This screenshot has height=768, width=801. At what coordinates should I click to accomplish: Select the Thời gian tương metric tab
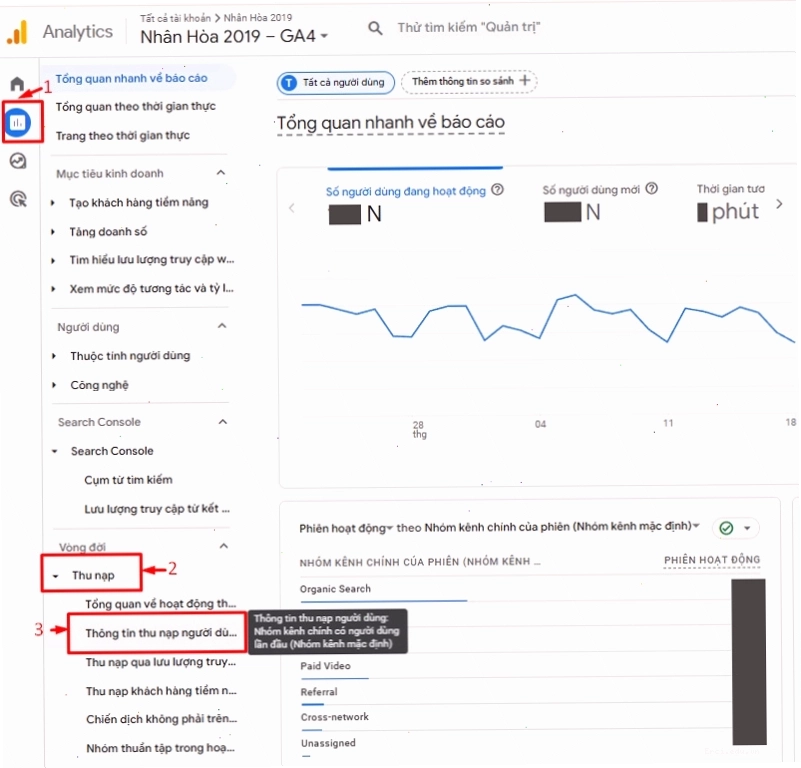click(731, 203)
